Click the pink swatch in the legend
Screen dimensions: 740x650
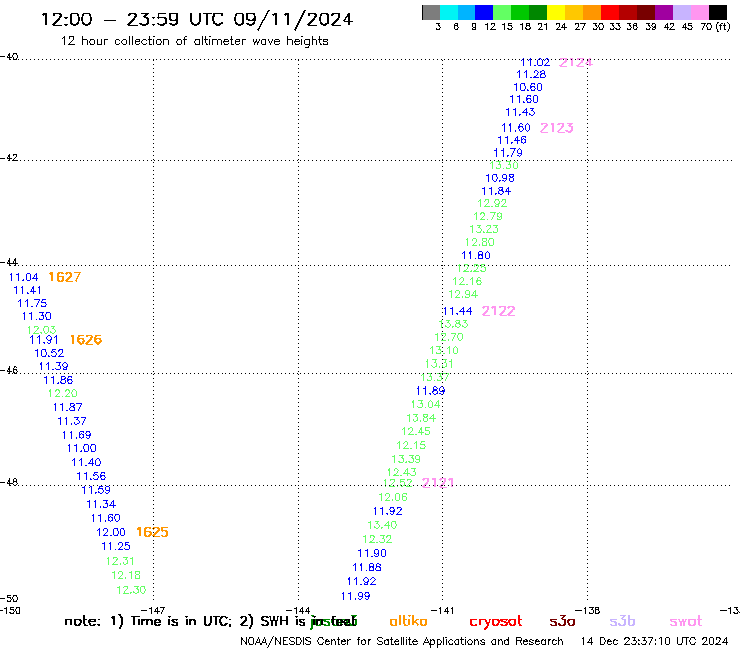click(699, 12)
